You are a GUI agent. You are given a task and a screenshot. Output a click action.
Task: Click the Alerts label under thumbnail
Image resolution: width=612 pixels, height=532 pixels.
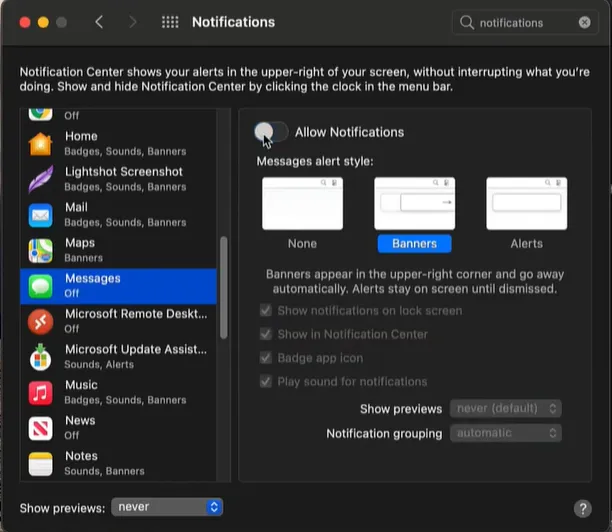tap(527, 244)
